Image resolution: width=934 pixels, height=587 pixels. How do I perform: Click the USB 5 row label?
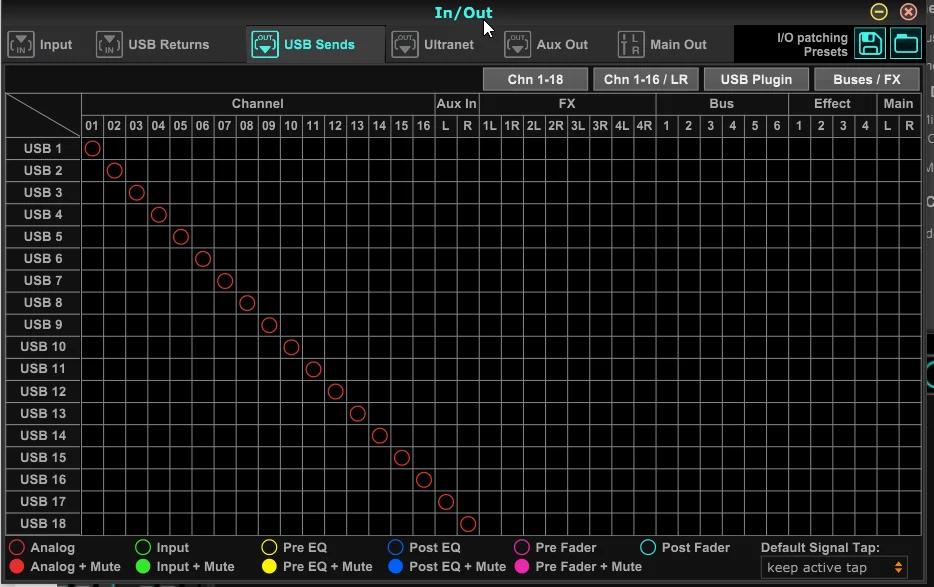43,236
